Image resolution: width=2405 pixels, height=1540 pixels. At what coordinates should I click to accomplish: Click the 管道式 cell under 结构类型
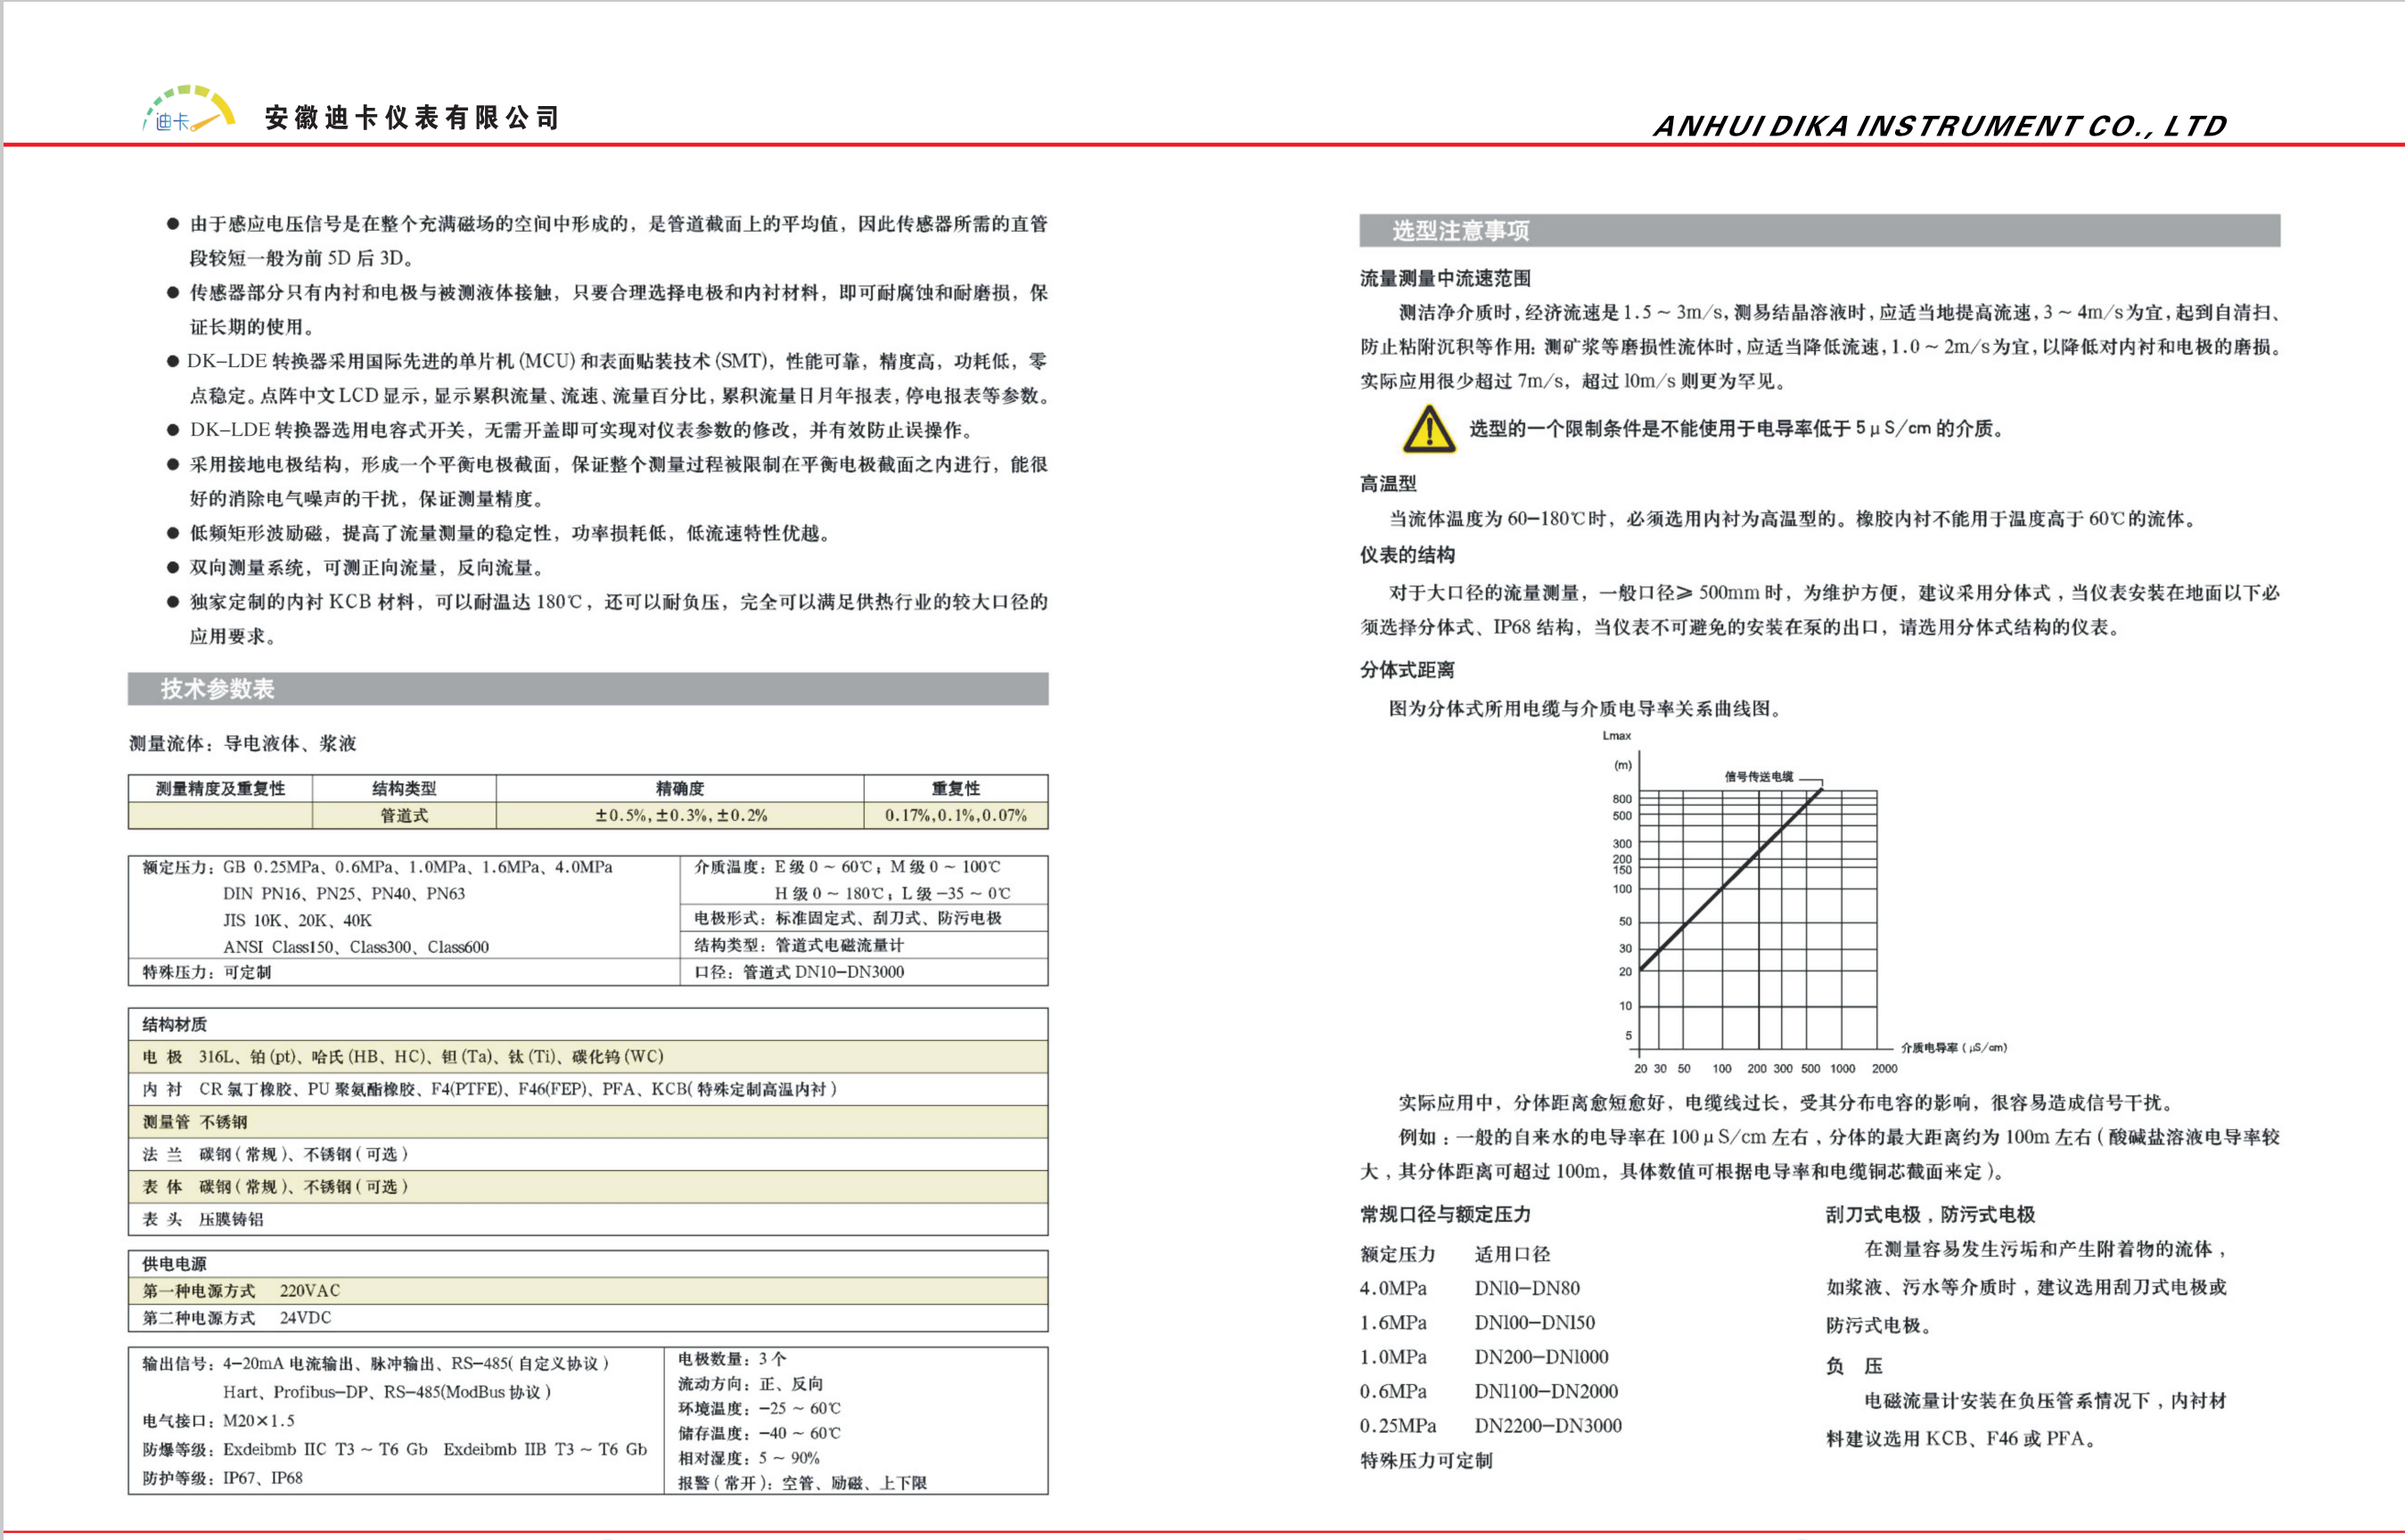404,816
